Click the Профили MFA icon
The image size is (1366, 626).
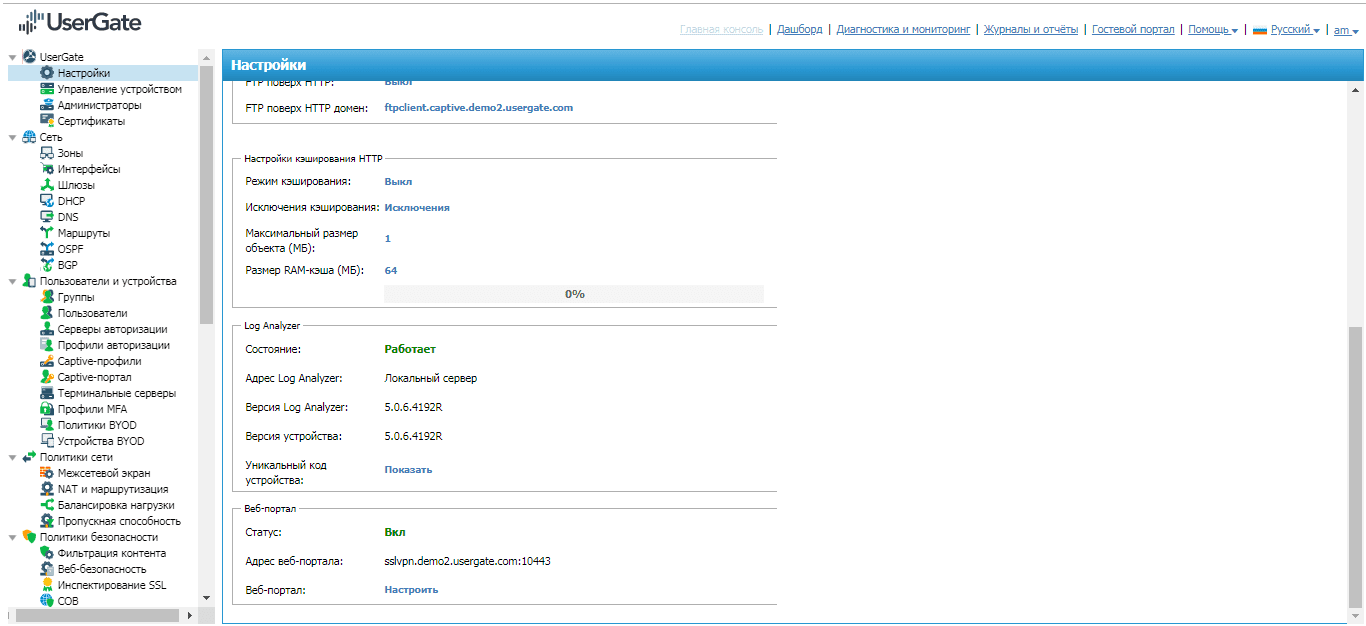[47, 409]
